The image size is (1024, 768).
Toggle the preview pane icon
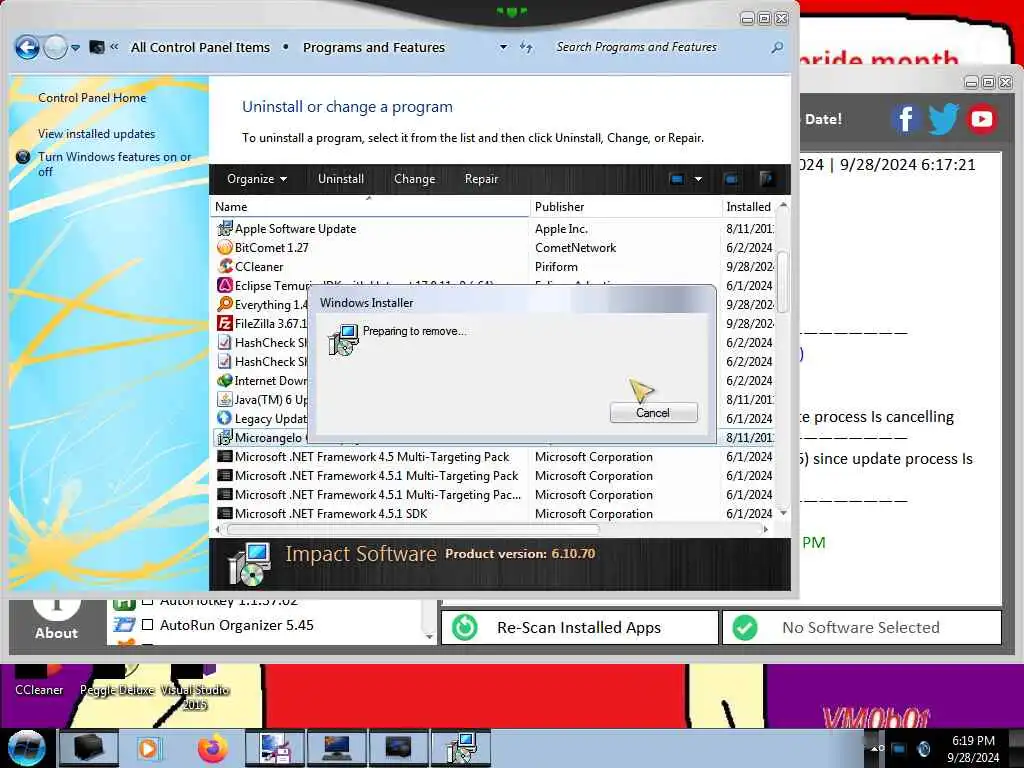click(x=731, y=179)
